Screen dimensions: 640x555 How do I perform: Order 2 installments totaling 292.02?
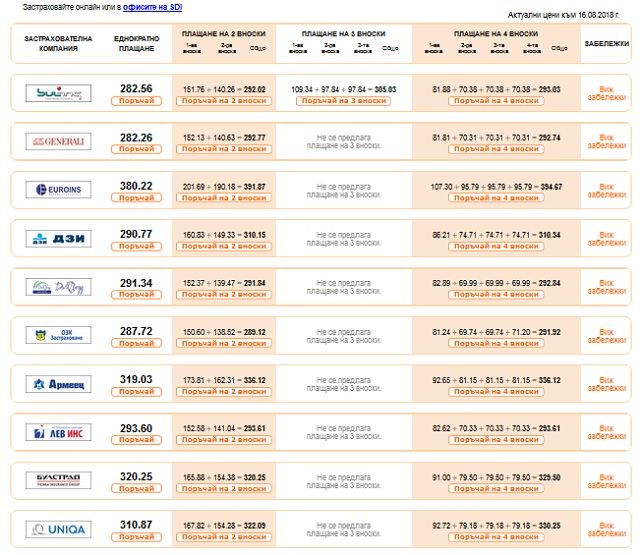tap(224, 101)
